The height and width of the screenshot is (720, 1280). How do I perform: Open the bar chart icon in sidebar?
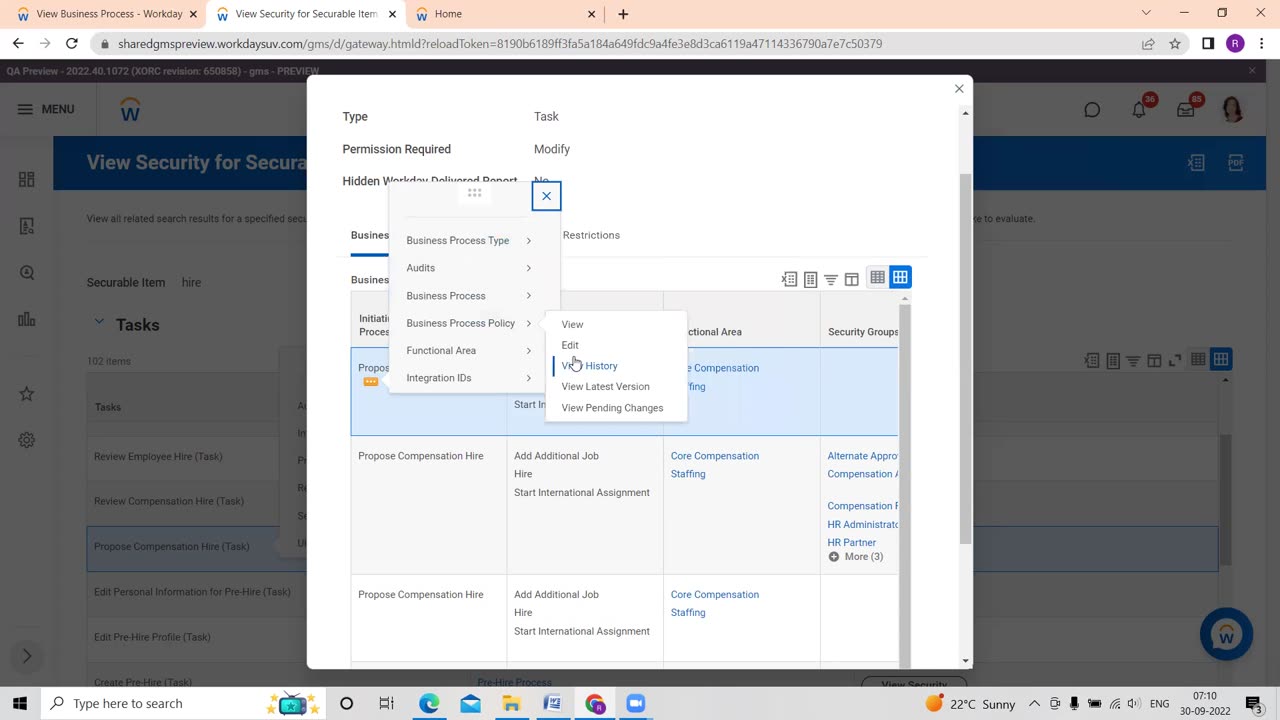click(x=27, y=320)
